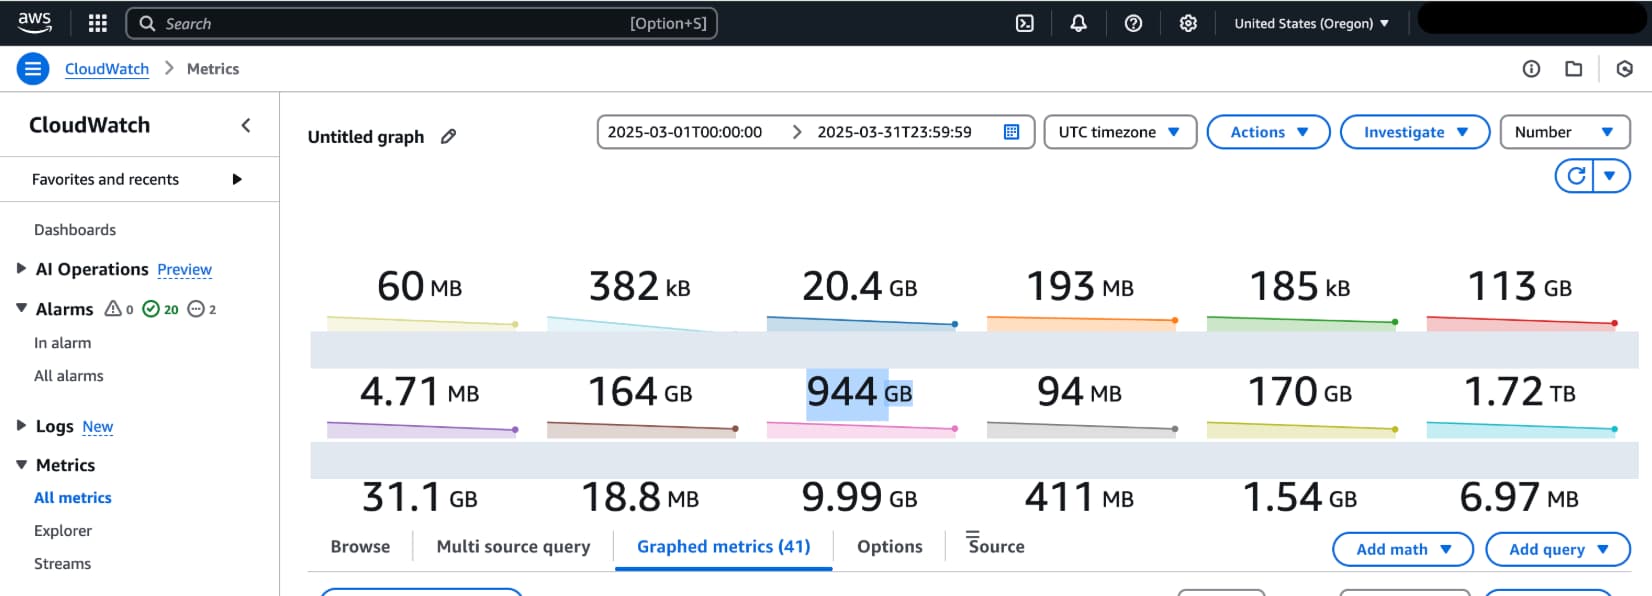Image resolution: width=1652 pixels, height=596 pixels.
Task: Collapse the Alarms section
Action: click(x=21, y=308)
